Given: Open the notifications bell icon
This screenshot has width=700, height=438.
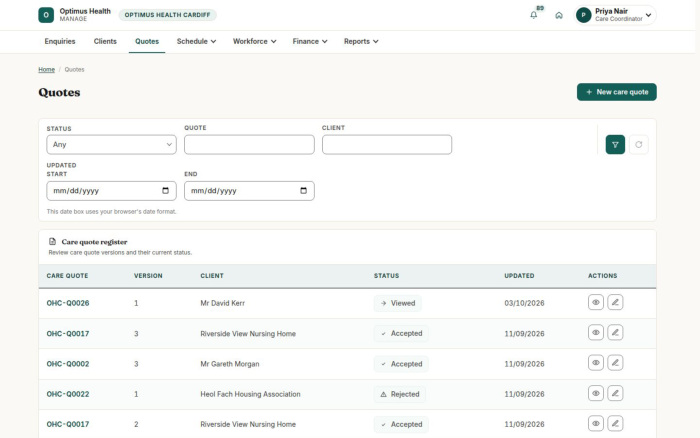Looking at the screenshot, I should point(533,15).
